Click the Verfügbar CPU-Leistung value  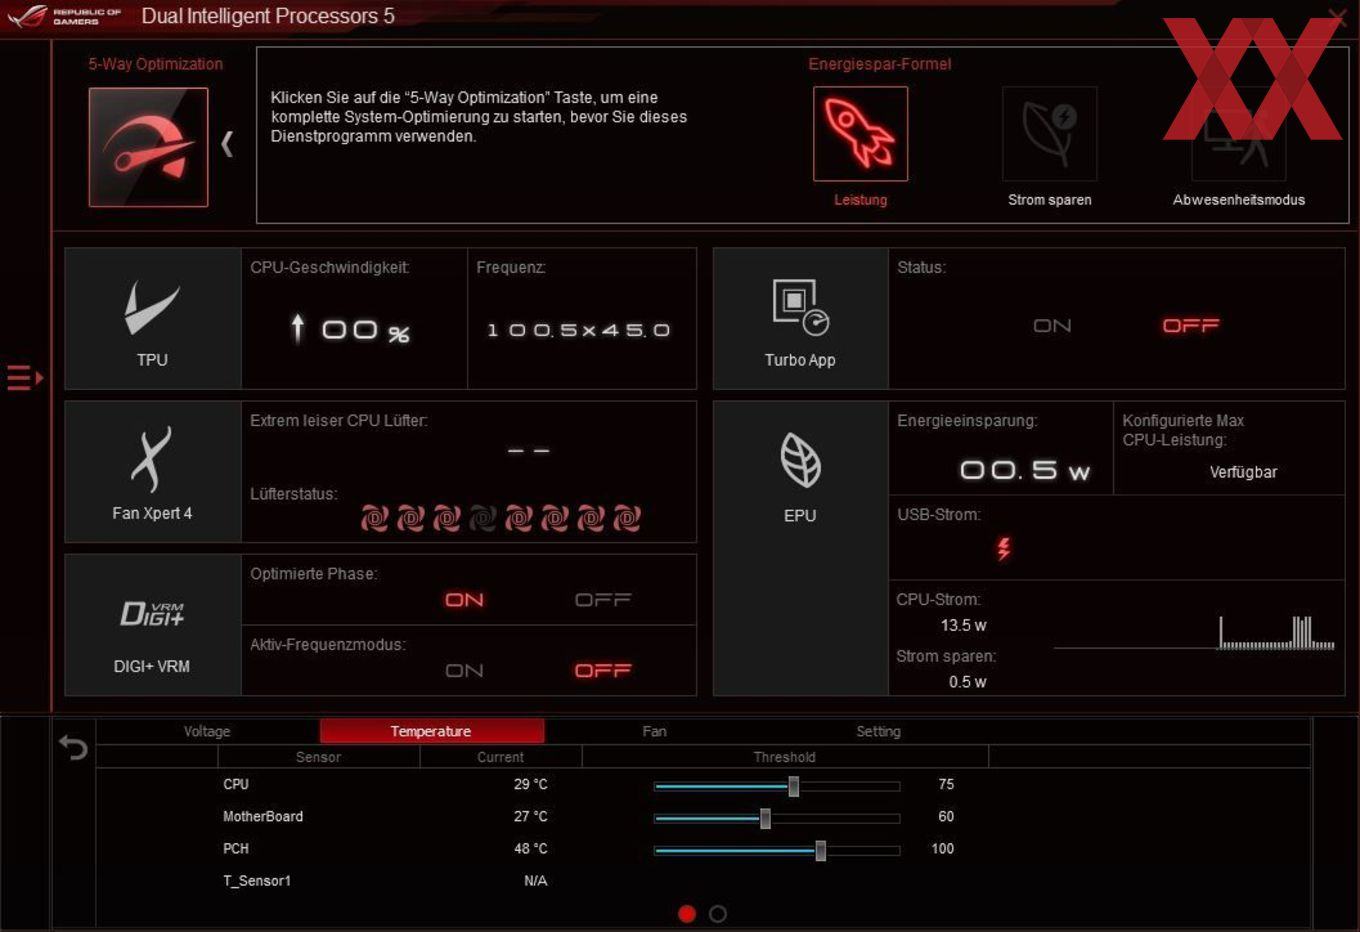[x=1243, y=472]
